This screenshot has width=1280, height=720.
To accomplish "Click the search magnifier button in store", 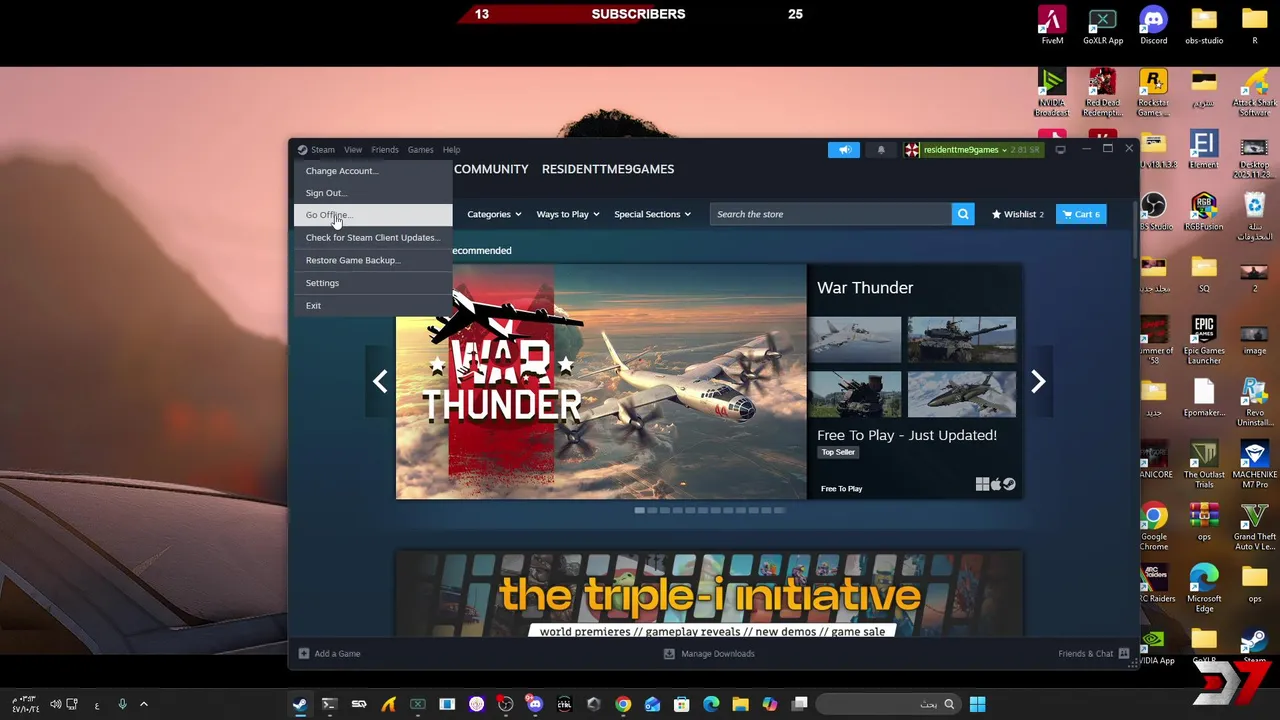I will coord(962,214).
